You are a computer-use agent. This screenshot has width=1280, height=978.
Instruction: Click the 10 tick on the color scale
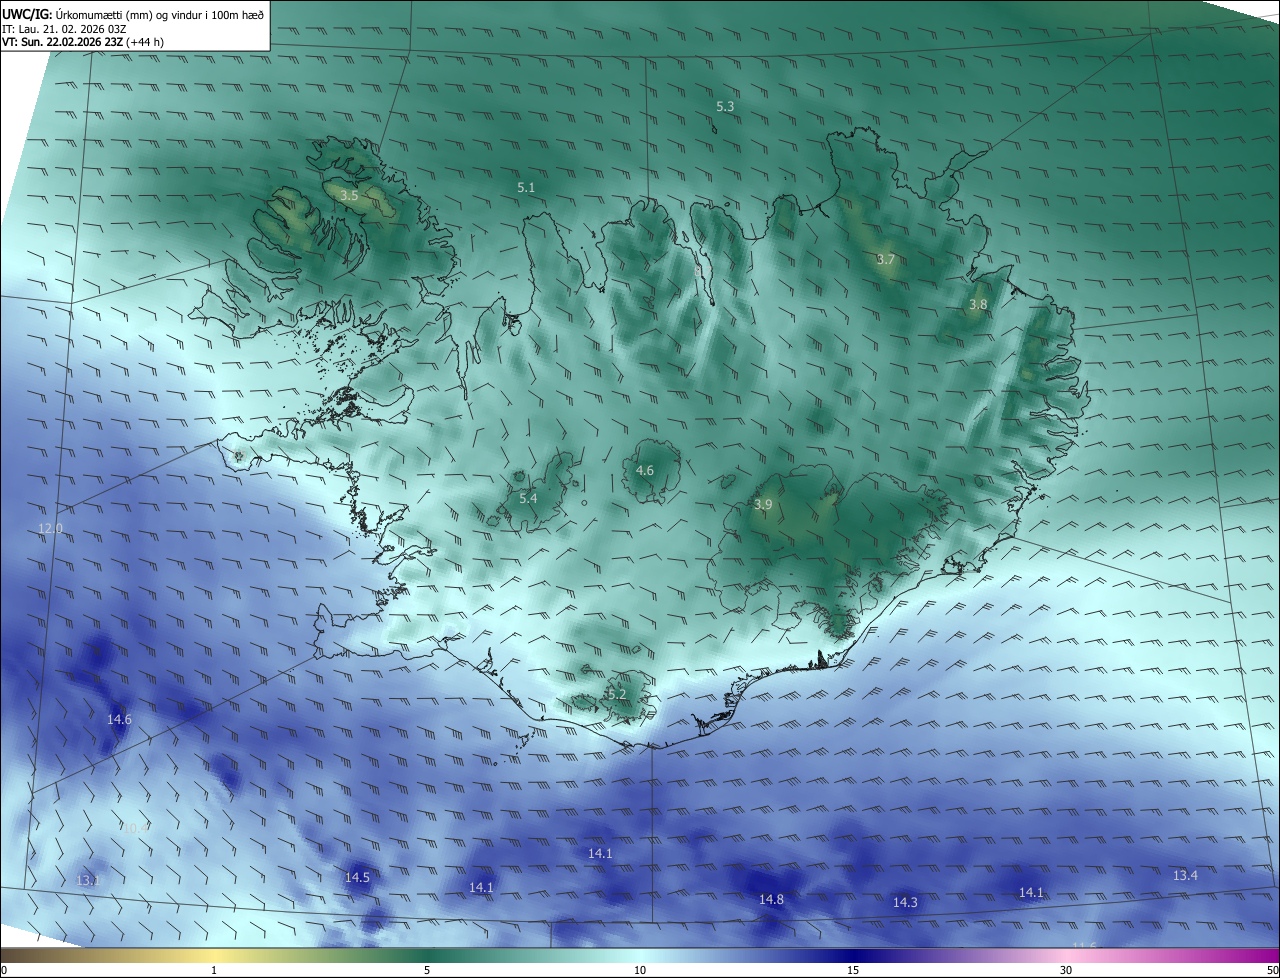(x=640, y=970)
